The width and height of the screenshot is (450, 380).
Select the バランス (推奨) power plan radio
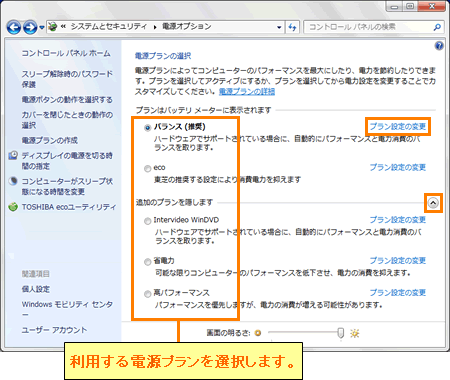click(147, 127)
